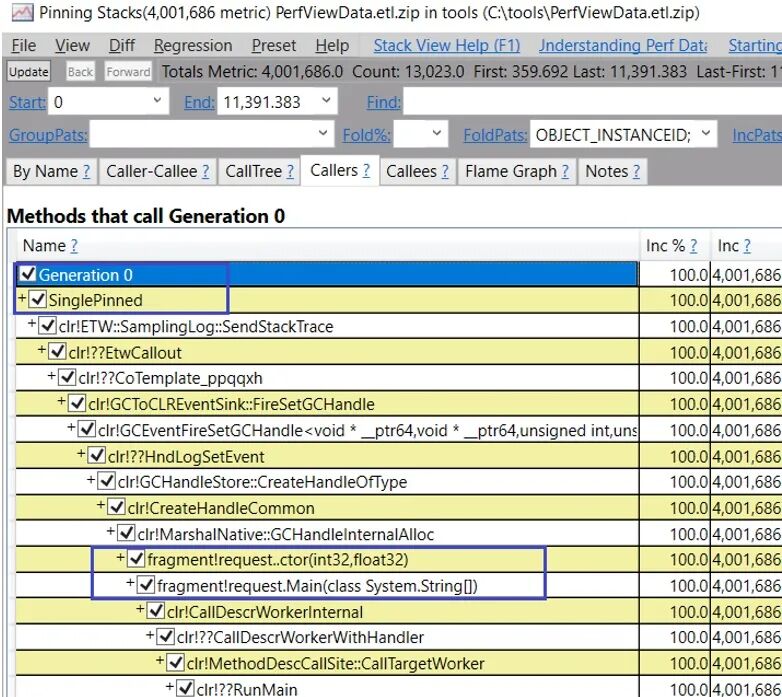Click the Callees tab help question mark

[x=445, y=172]
